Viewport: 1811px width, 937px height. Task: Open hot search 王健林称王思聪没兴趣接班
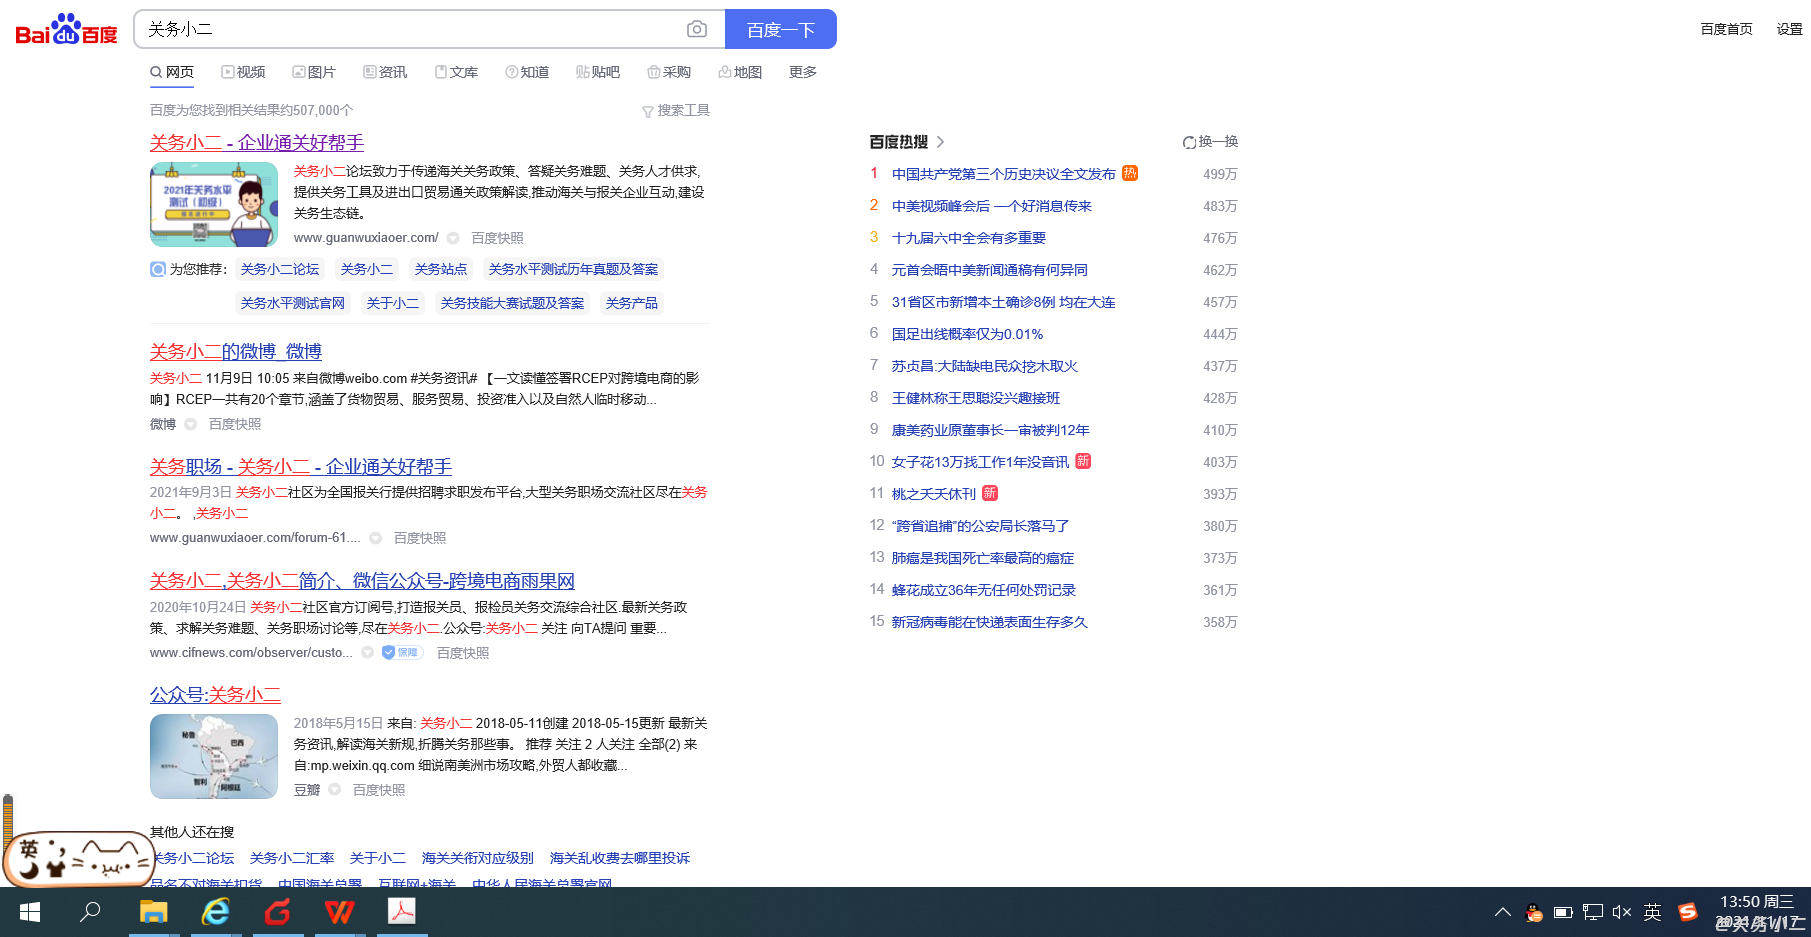point(976,398)
